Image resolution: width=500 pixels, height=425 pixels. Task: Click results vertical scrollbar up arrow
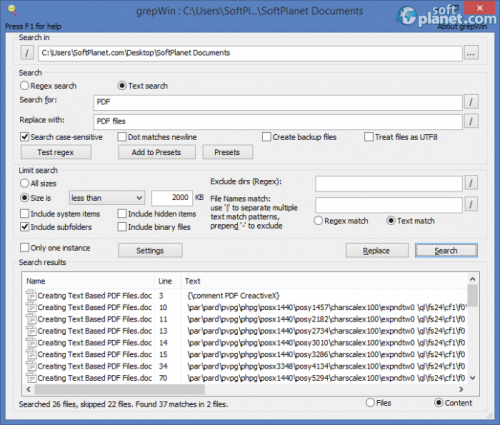472,279
